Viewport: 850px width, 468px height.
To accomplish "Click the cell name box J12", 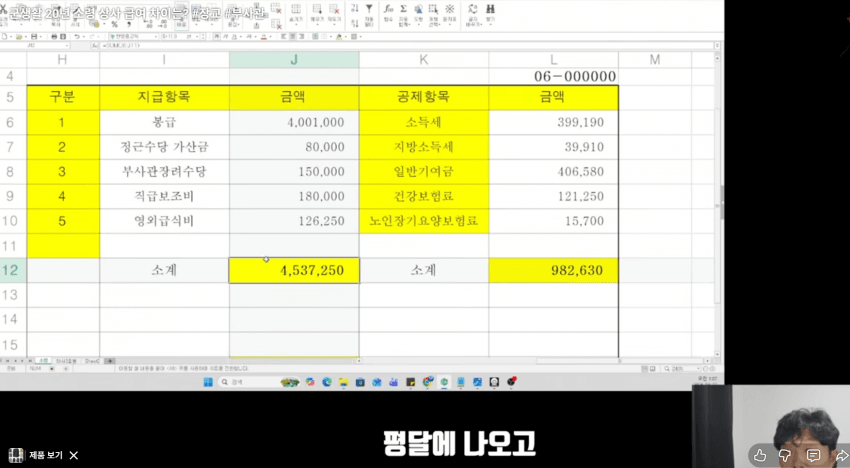I will 34,46.
